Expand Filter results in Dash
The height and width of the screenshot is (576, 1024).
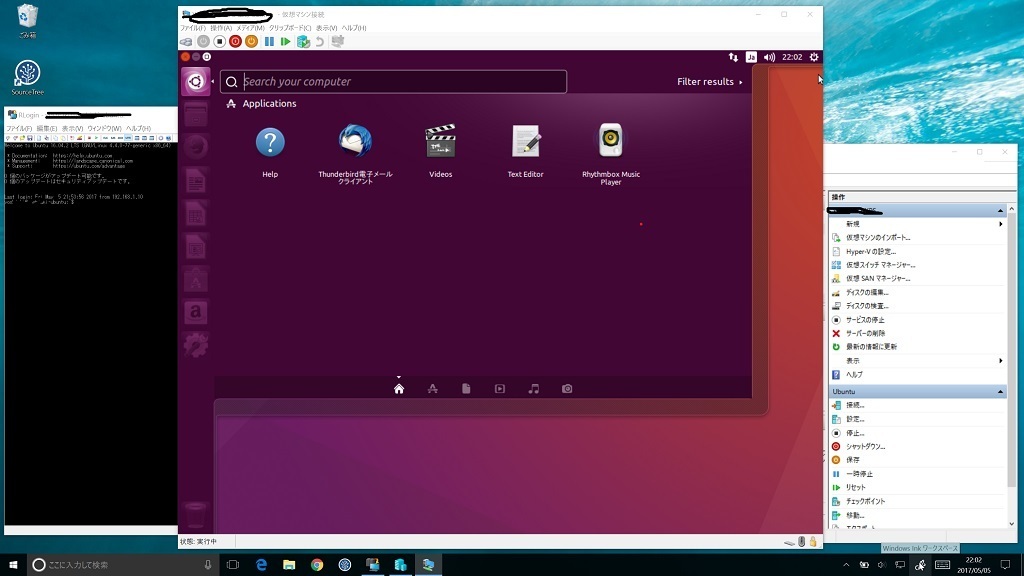tap(710, 82)
